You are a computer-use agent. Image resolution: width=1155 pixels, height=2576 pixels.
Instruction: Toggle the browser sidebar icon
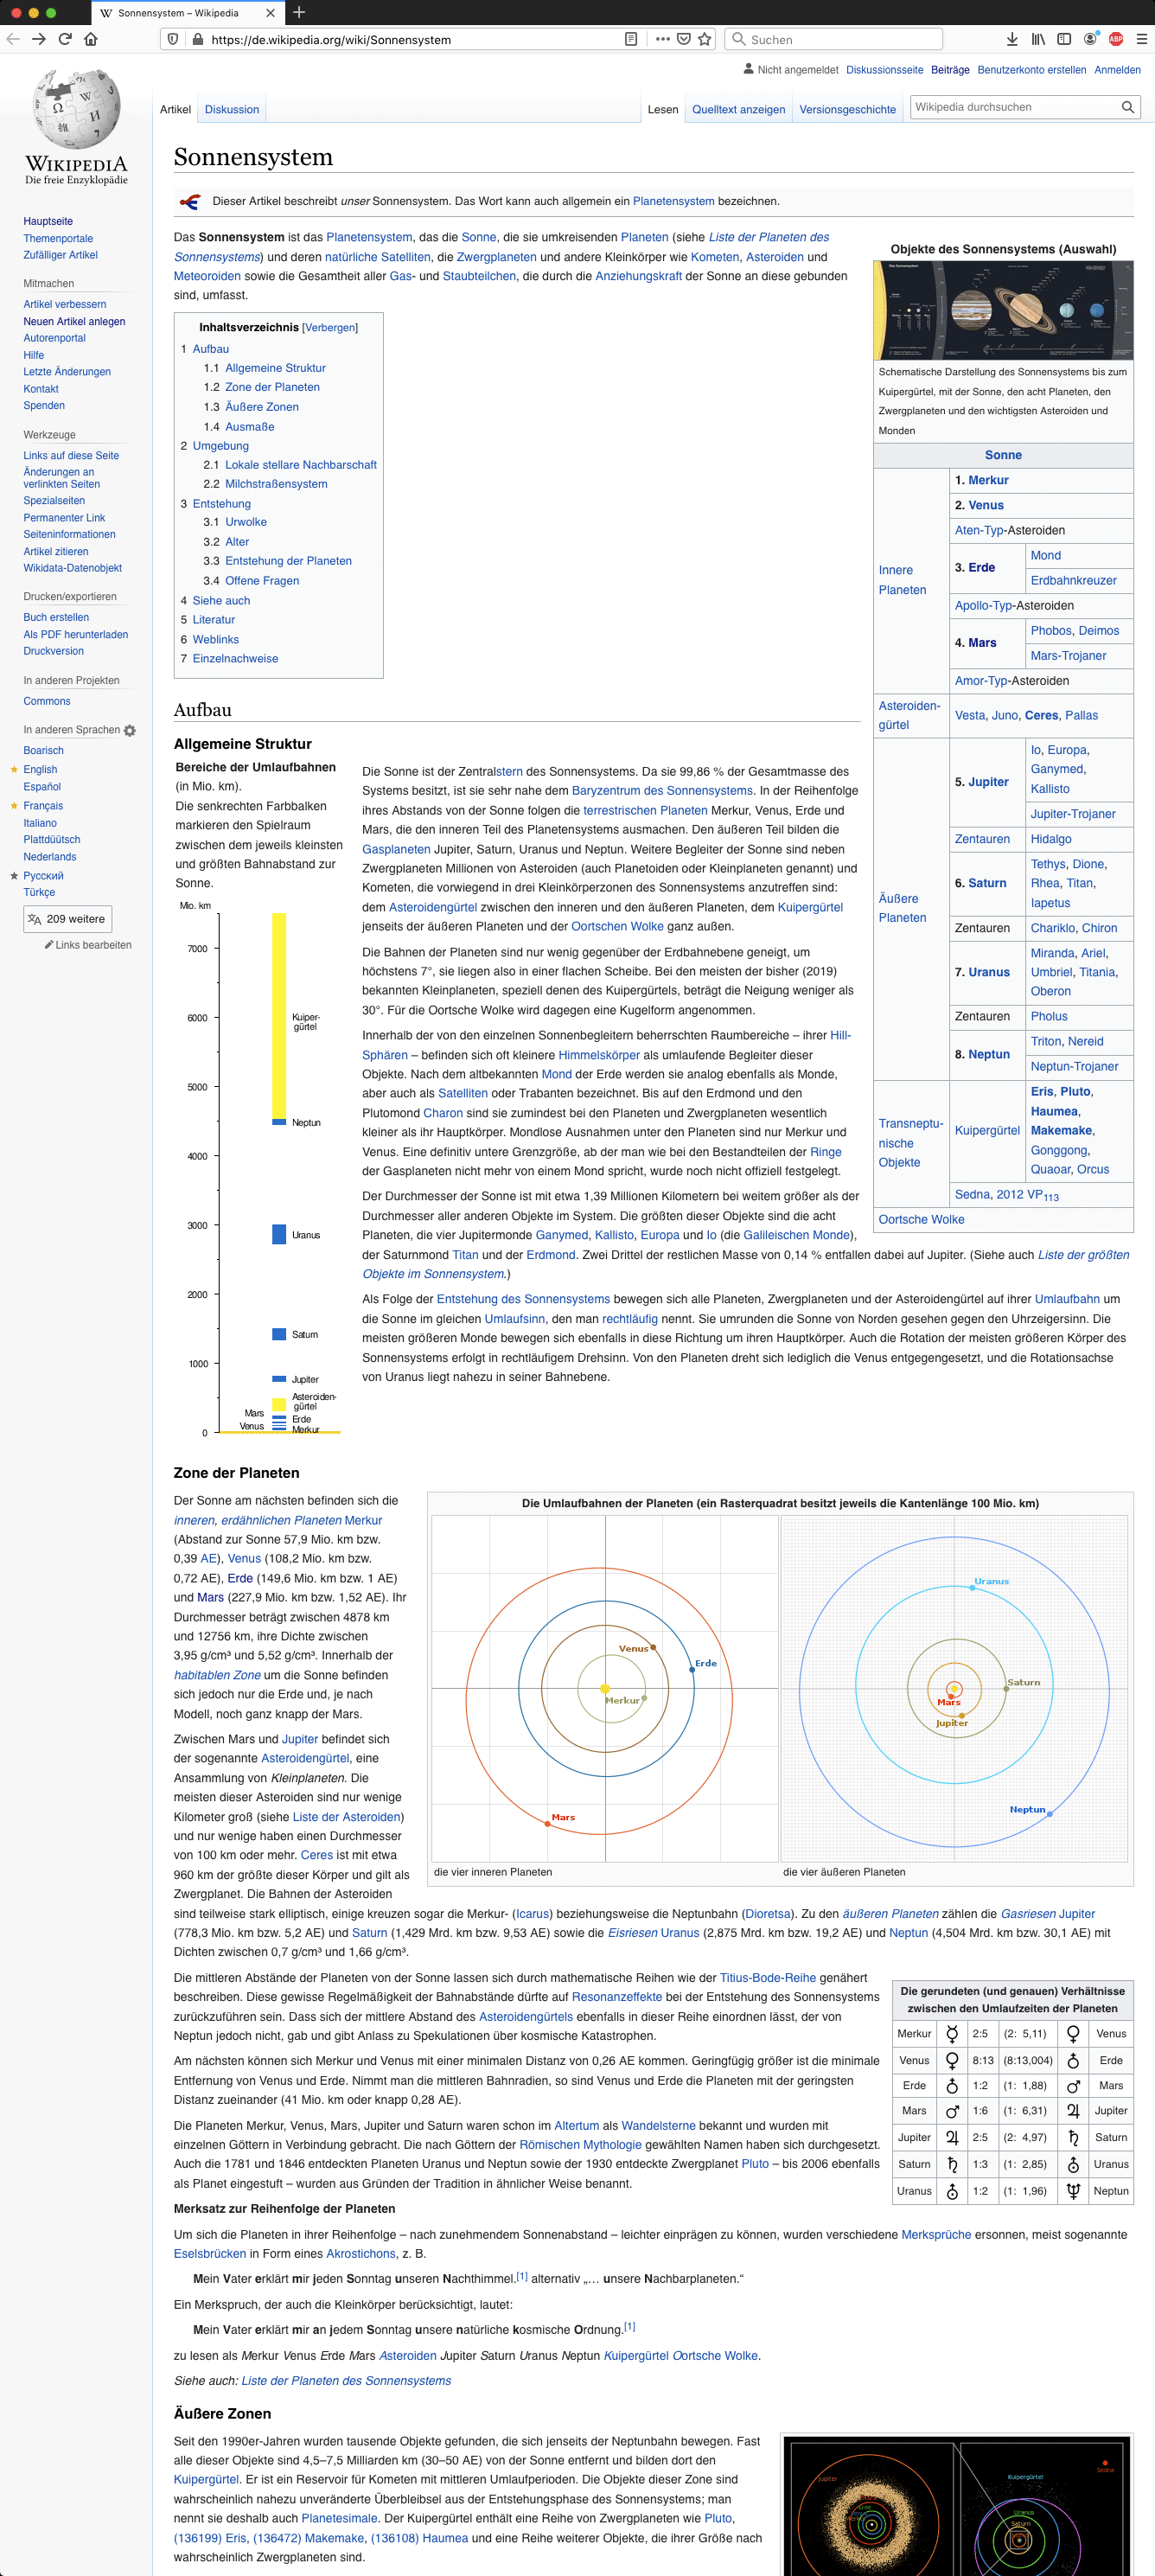pos(1064,39)
